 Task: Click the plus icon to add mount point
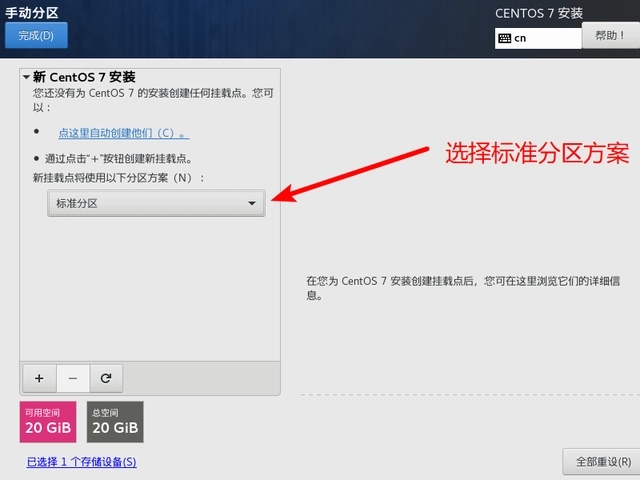tap(39, 378)
